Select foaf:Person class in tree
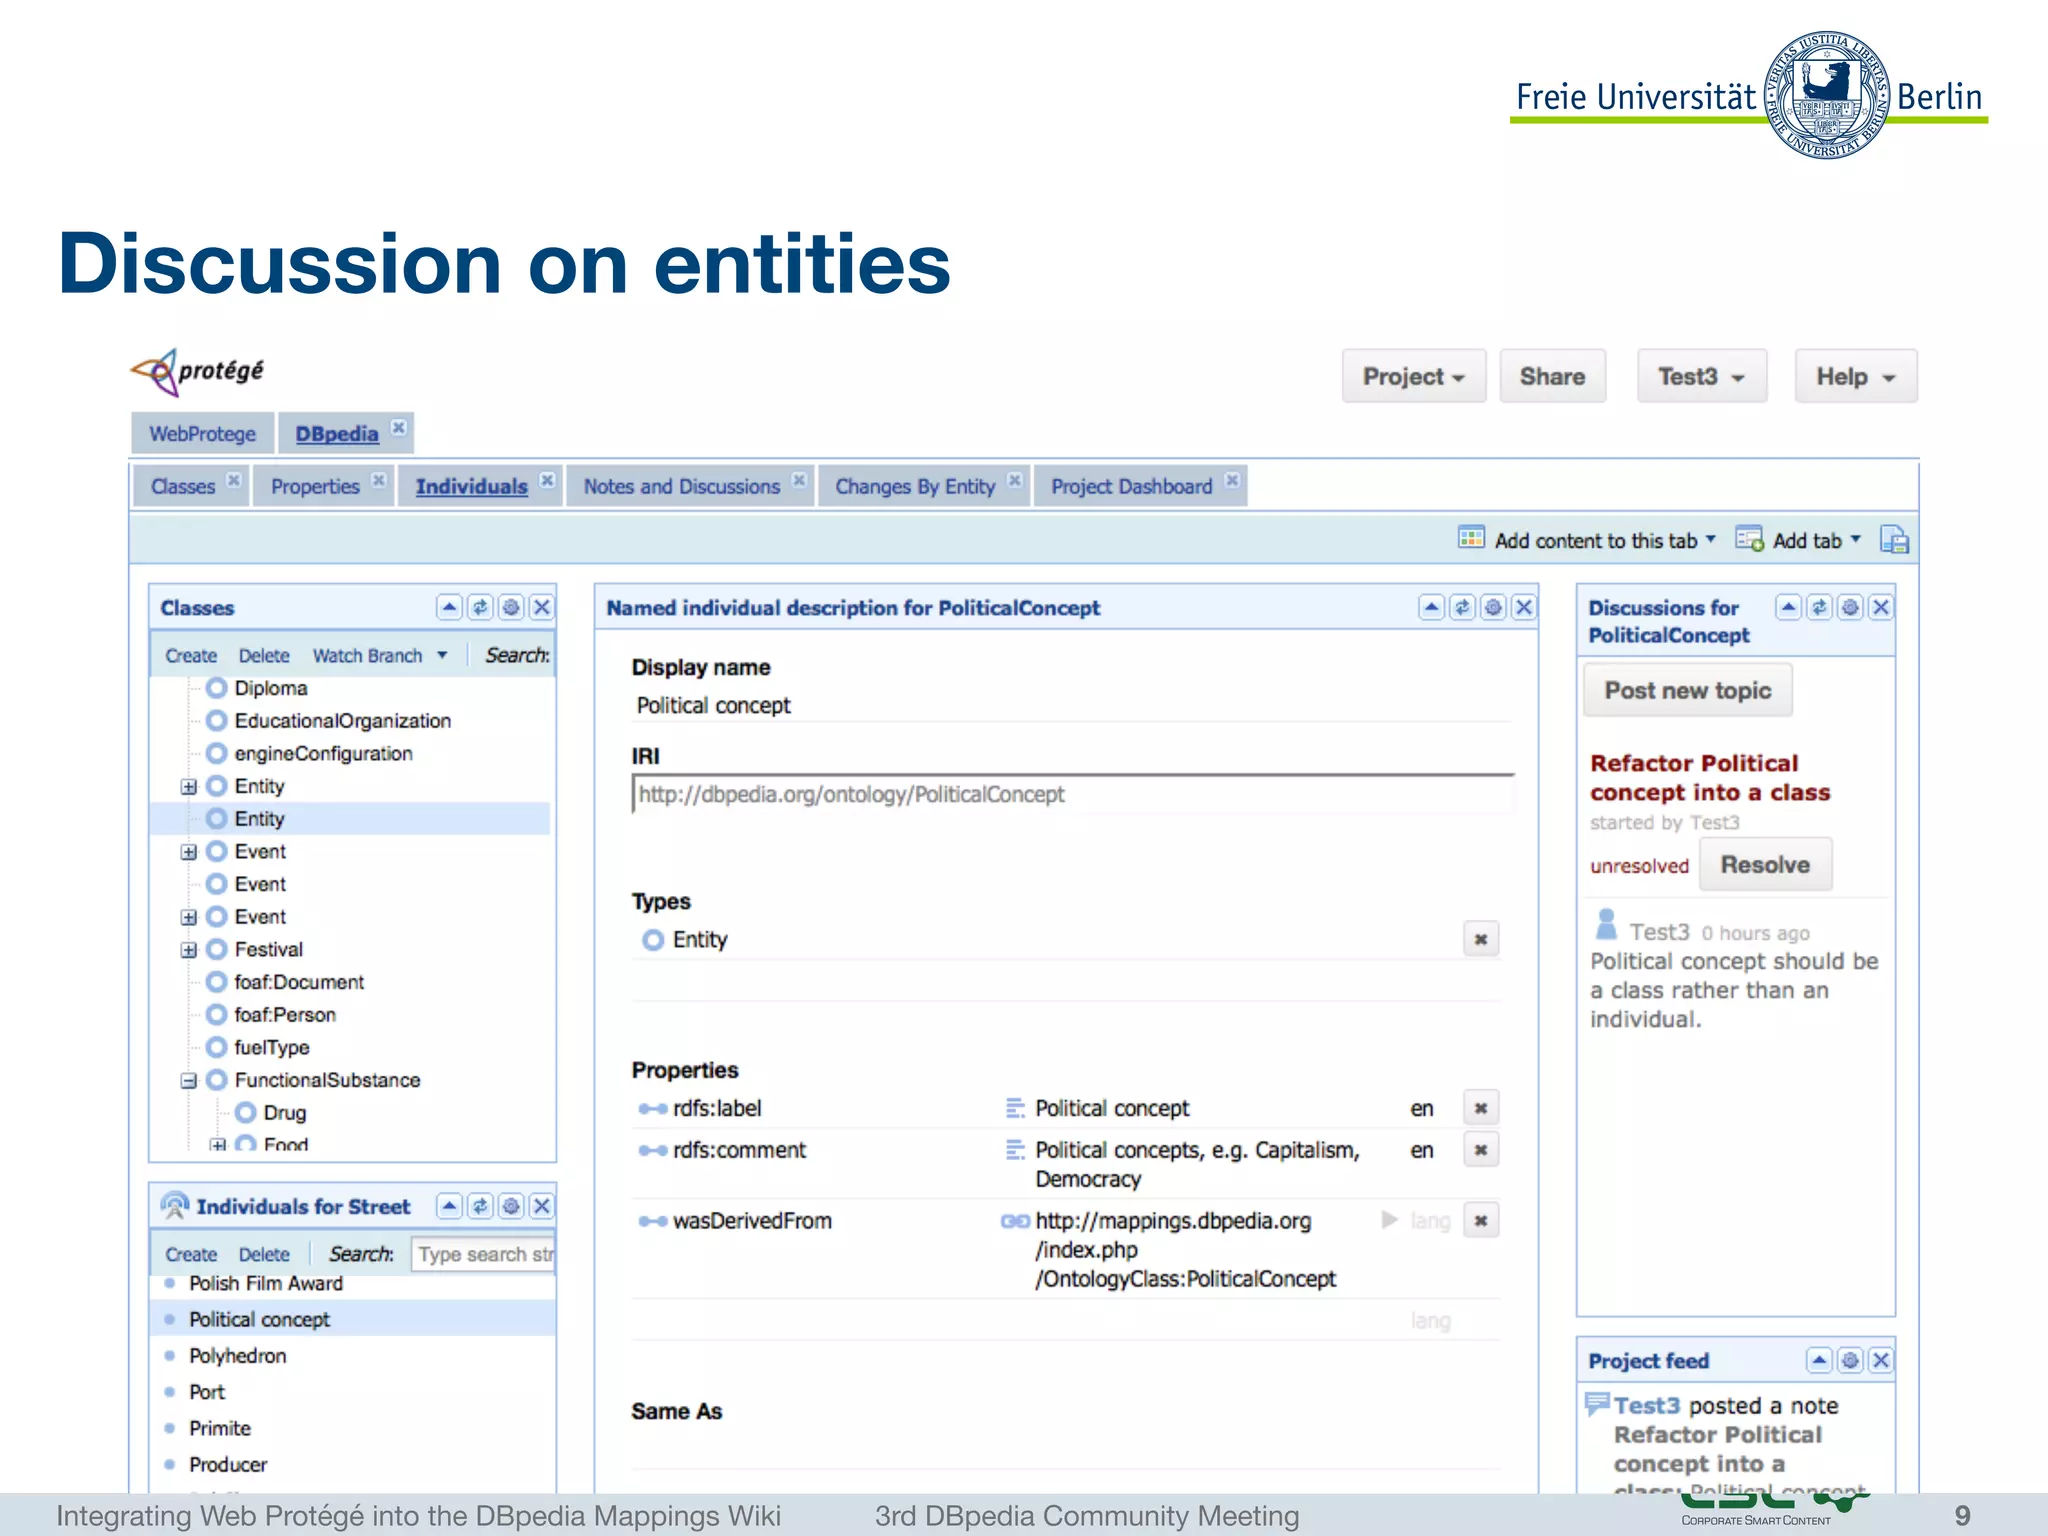This screenshot has height=1536, width=2048. tap(285, 1015)
